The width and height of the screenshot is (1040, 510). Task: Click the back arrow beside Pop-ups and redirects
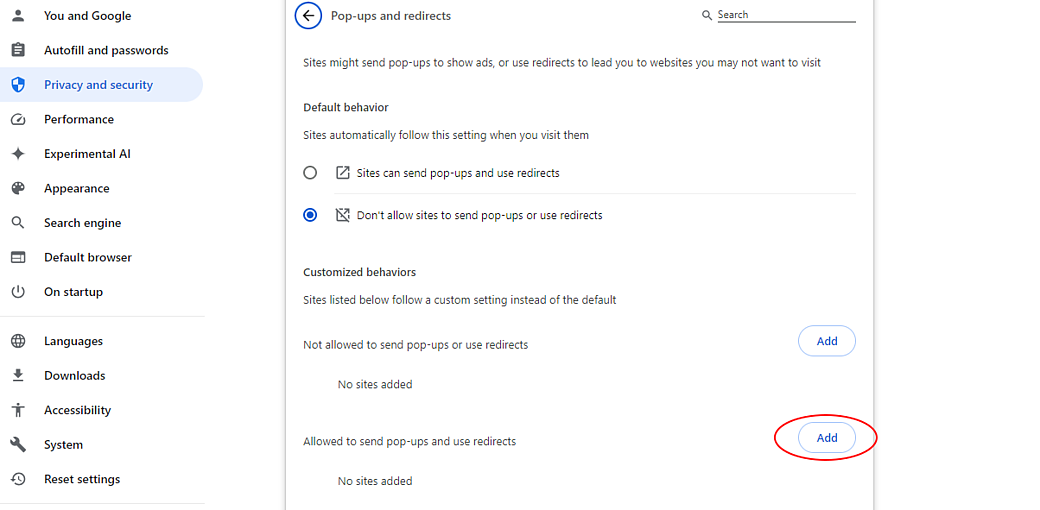tap(308, 16)
